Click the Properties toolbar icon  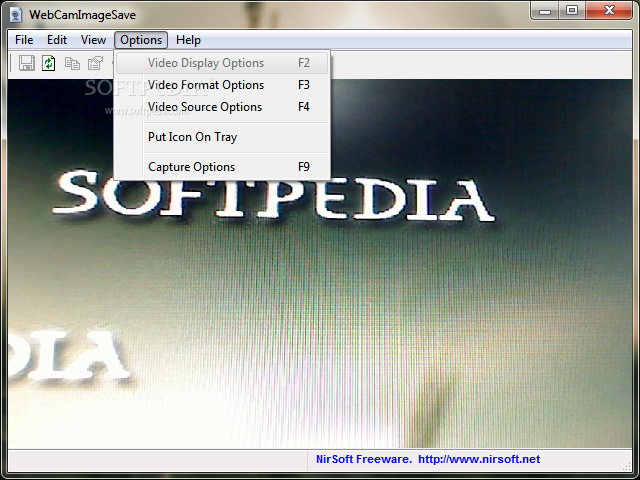coord(96,63)
